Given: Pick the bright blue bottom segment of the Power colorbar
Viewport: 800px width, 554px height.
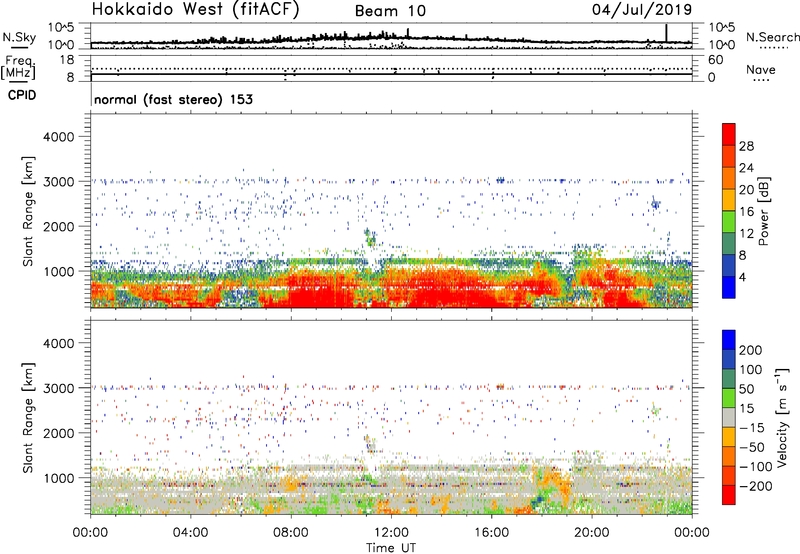Looking at the screenshot, I should 729,287.
